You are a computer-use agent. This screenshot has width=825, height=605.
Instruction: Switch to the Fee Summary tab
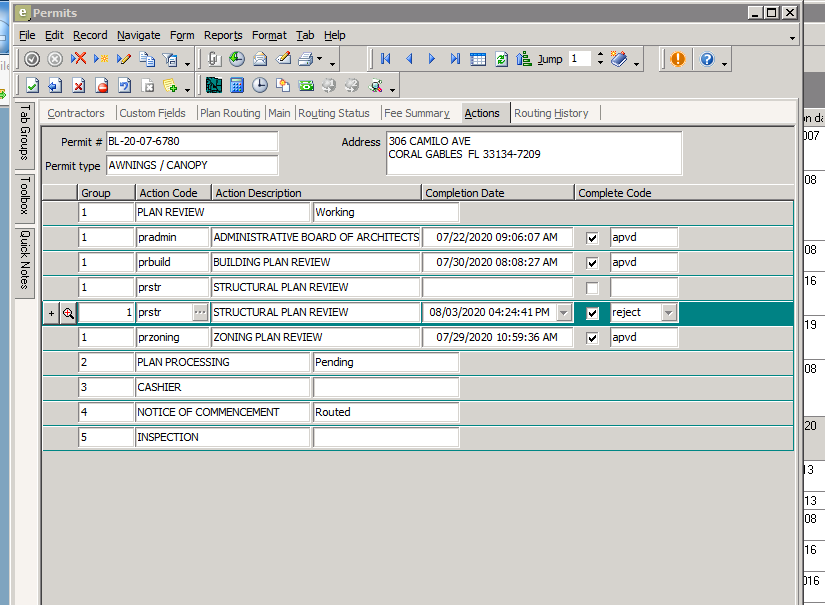point(417,113)
